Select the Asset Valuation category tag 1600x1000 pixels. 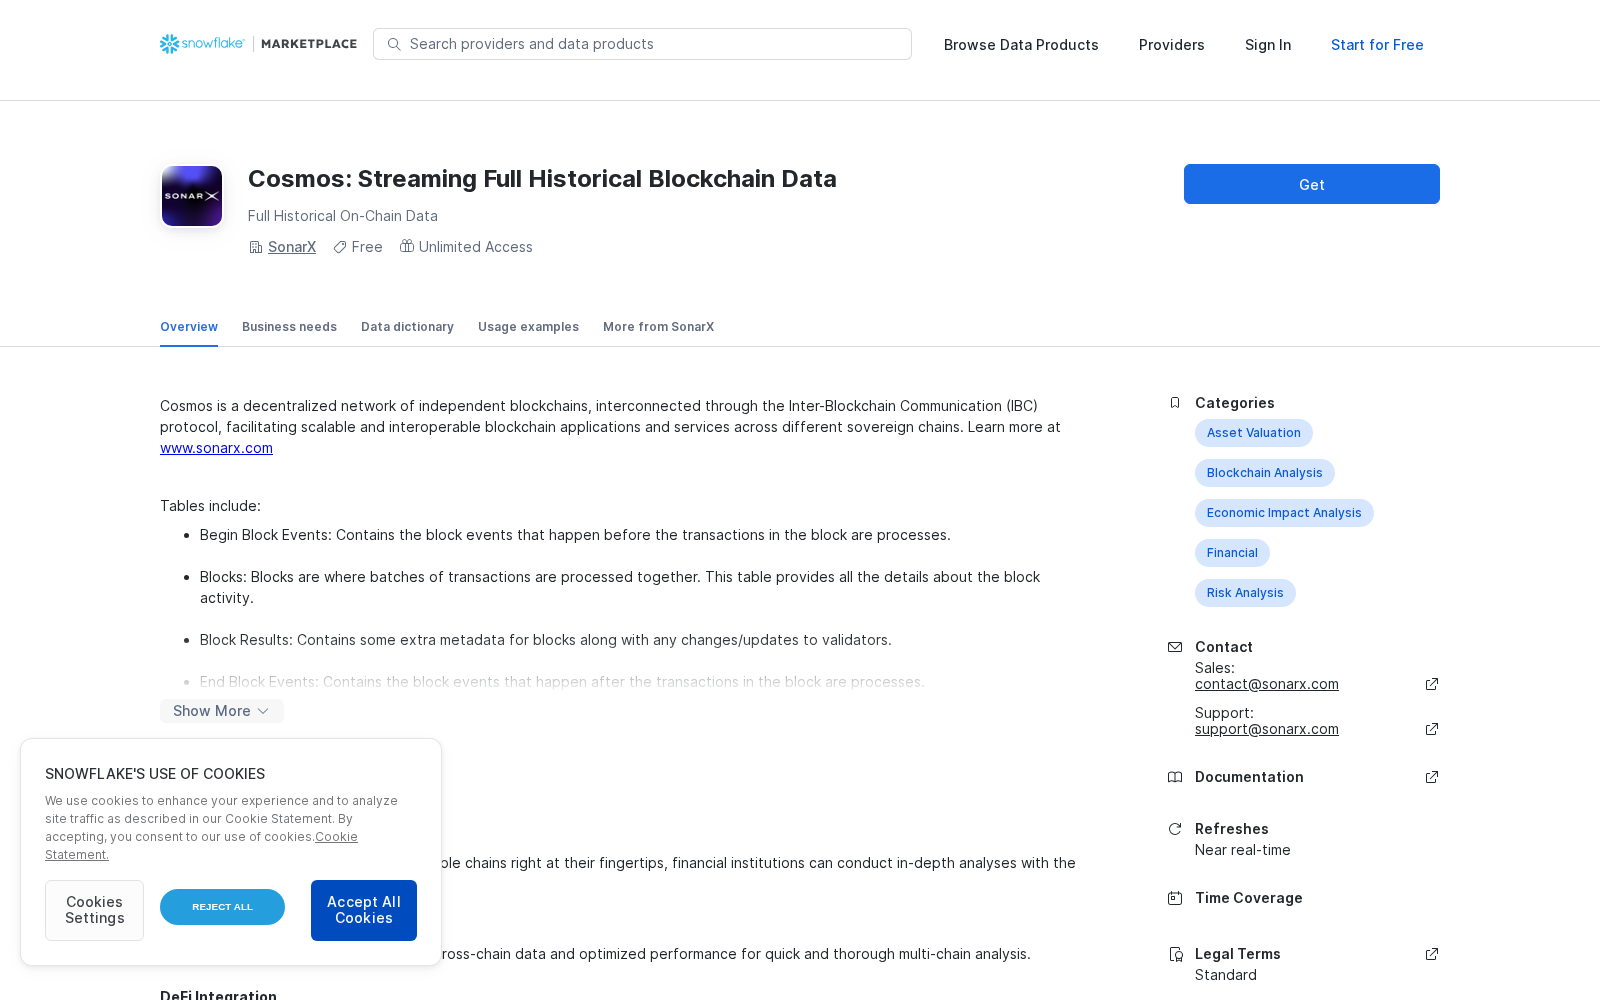1254,433
